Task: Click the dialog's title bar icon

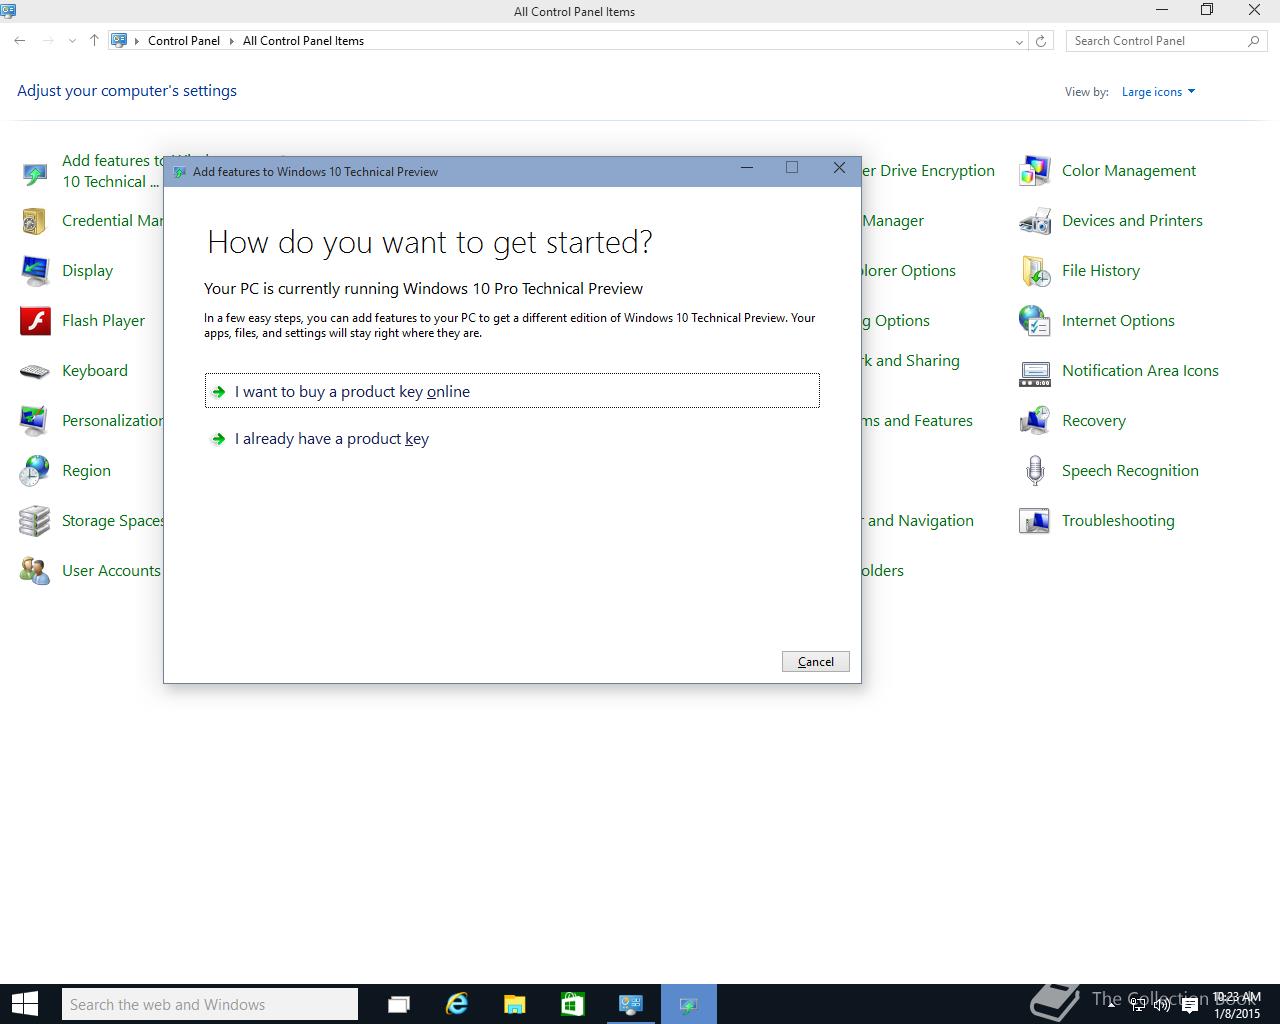Action: click(179, 172)
